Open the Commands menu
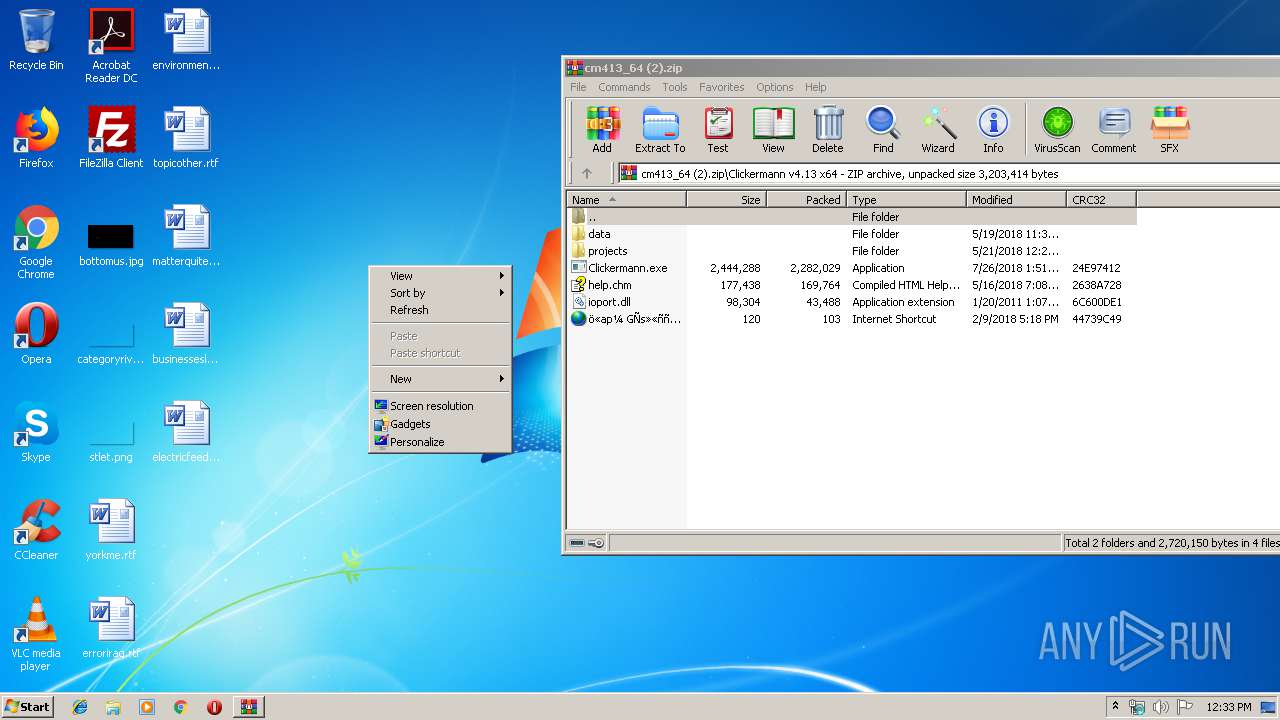Viewport: 1280px width, 720px height. click(624, 87)
